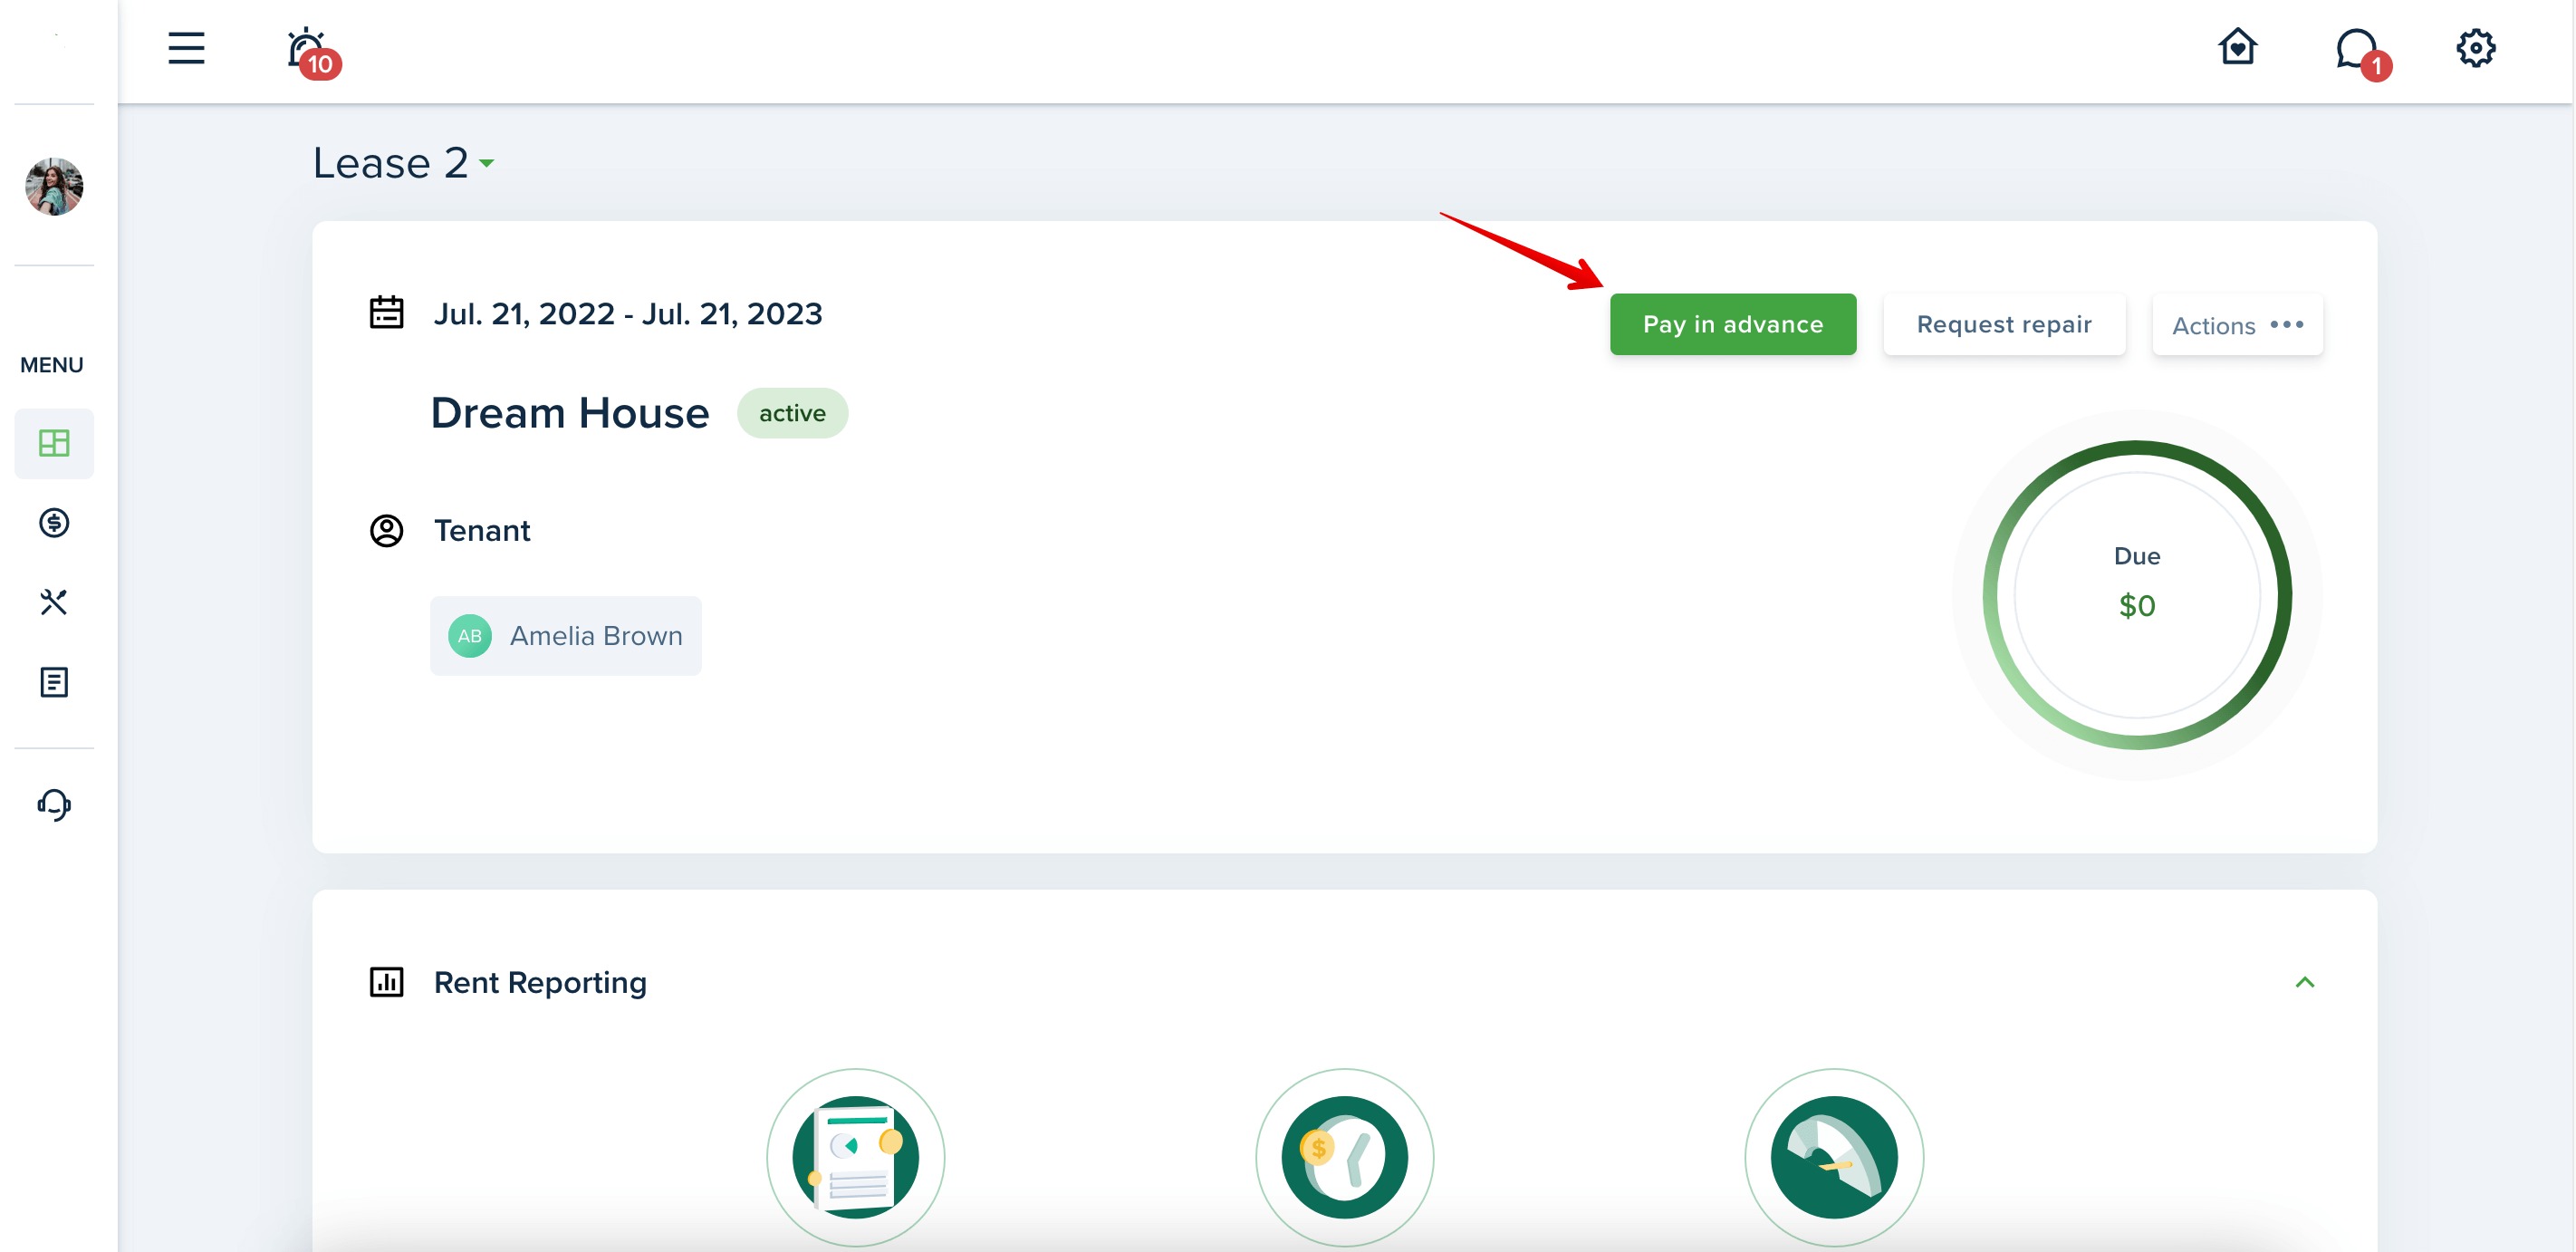Click the house heart icon in header

coord(2237,47)
